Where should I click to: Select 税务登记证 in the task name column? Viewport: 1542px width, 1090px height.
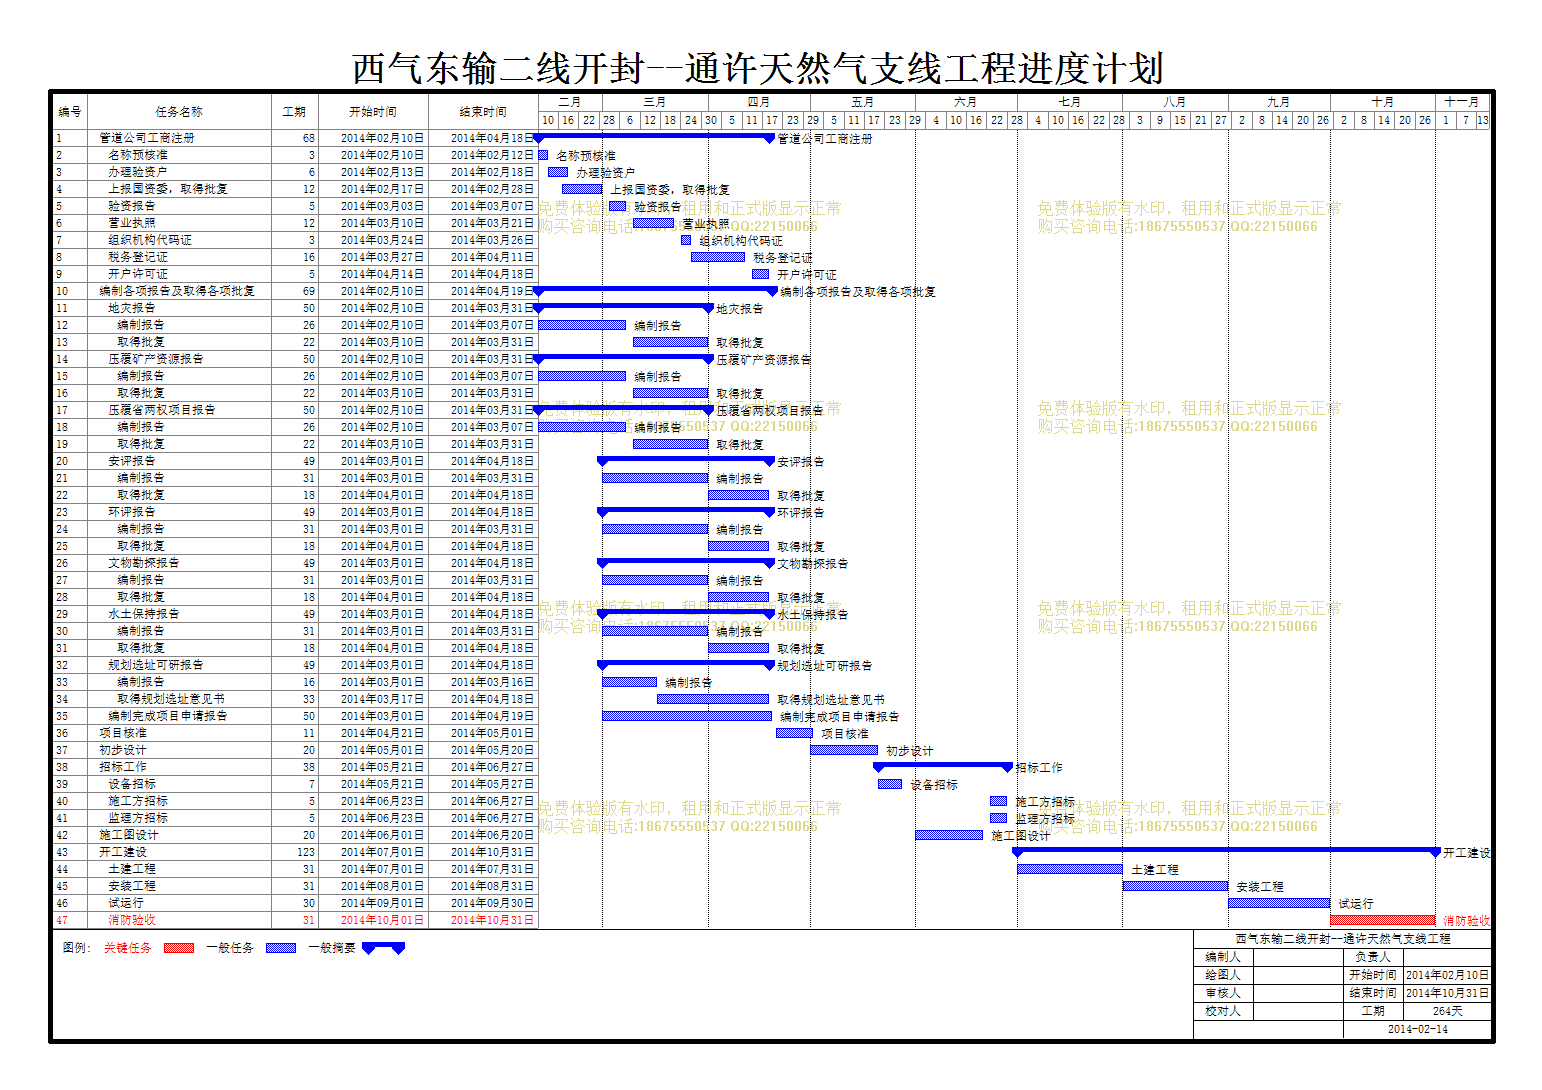138,257
